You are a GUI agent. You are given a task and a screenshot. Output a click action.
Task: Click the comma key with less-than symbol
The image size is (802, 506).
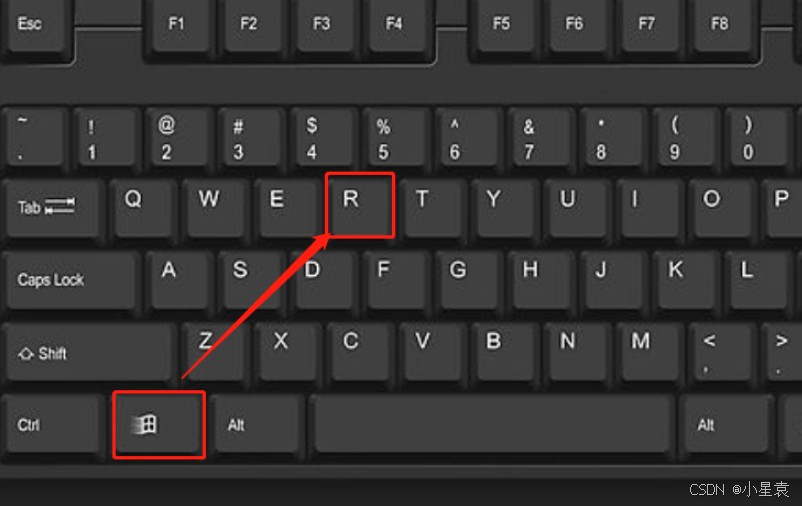(x=721, y=353)
